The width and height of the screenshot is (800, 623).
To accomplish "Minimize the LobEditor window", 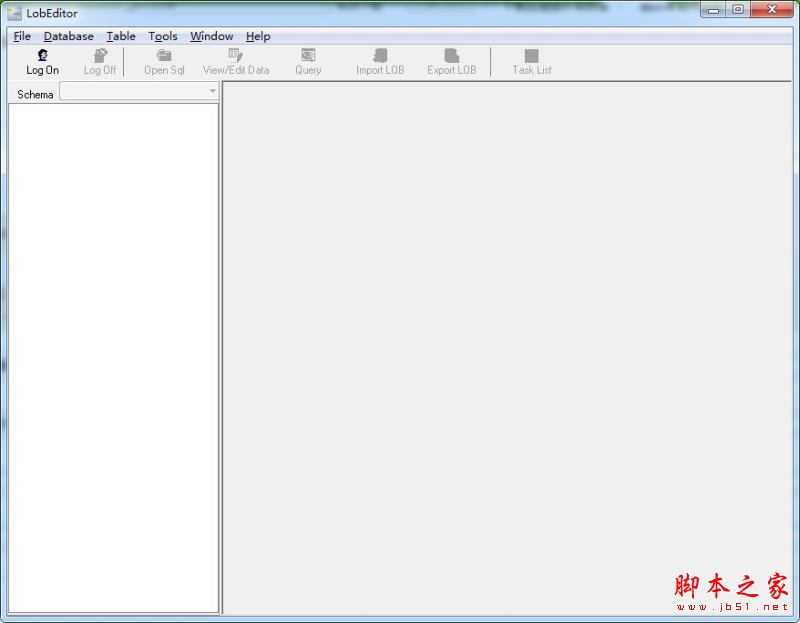I will click(x=713, y=10).
